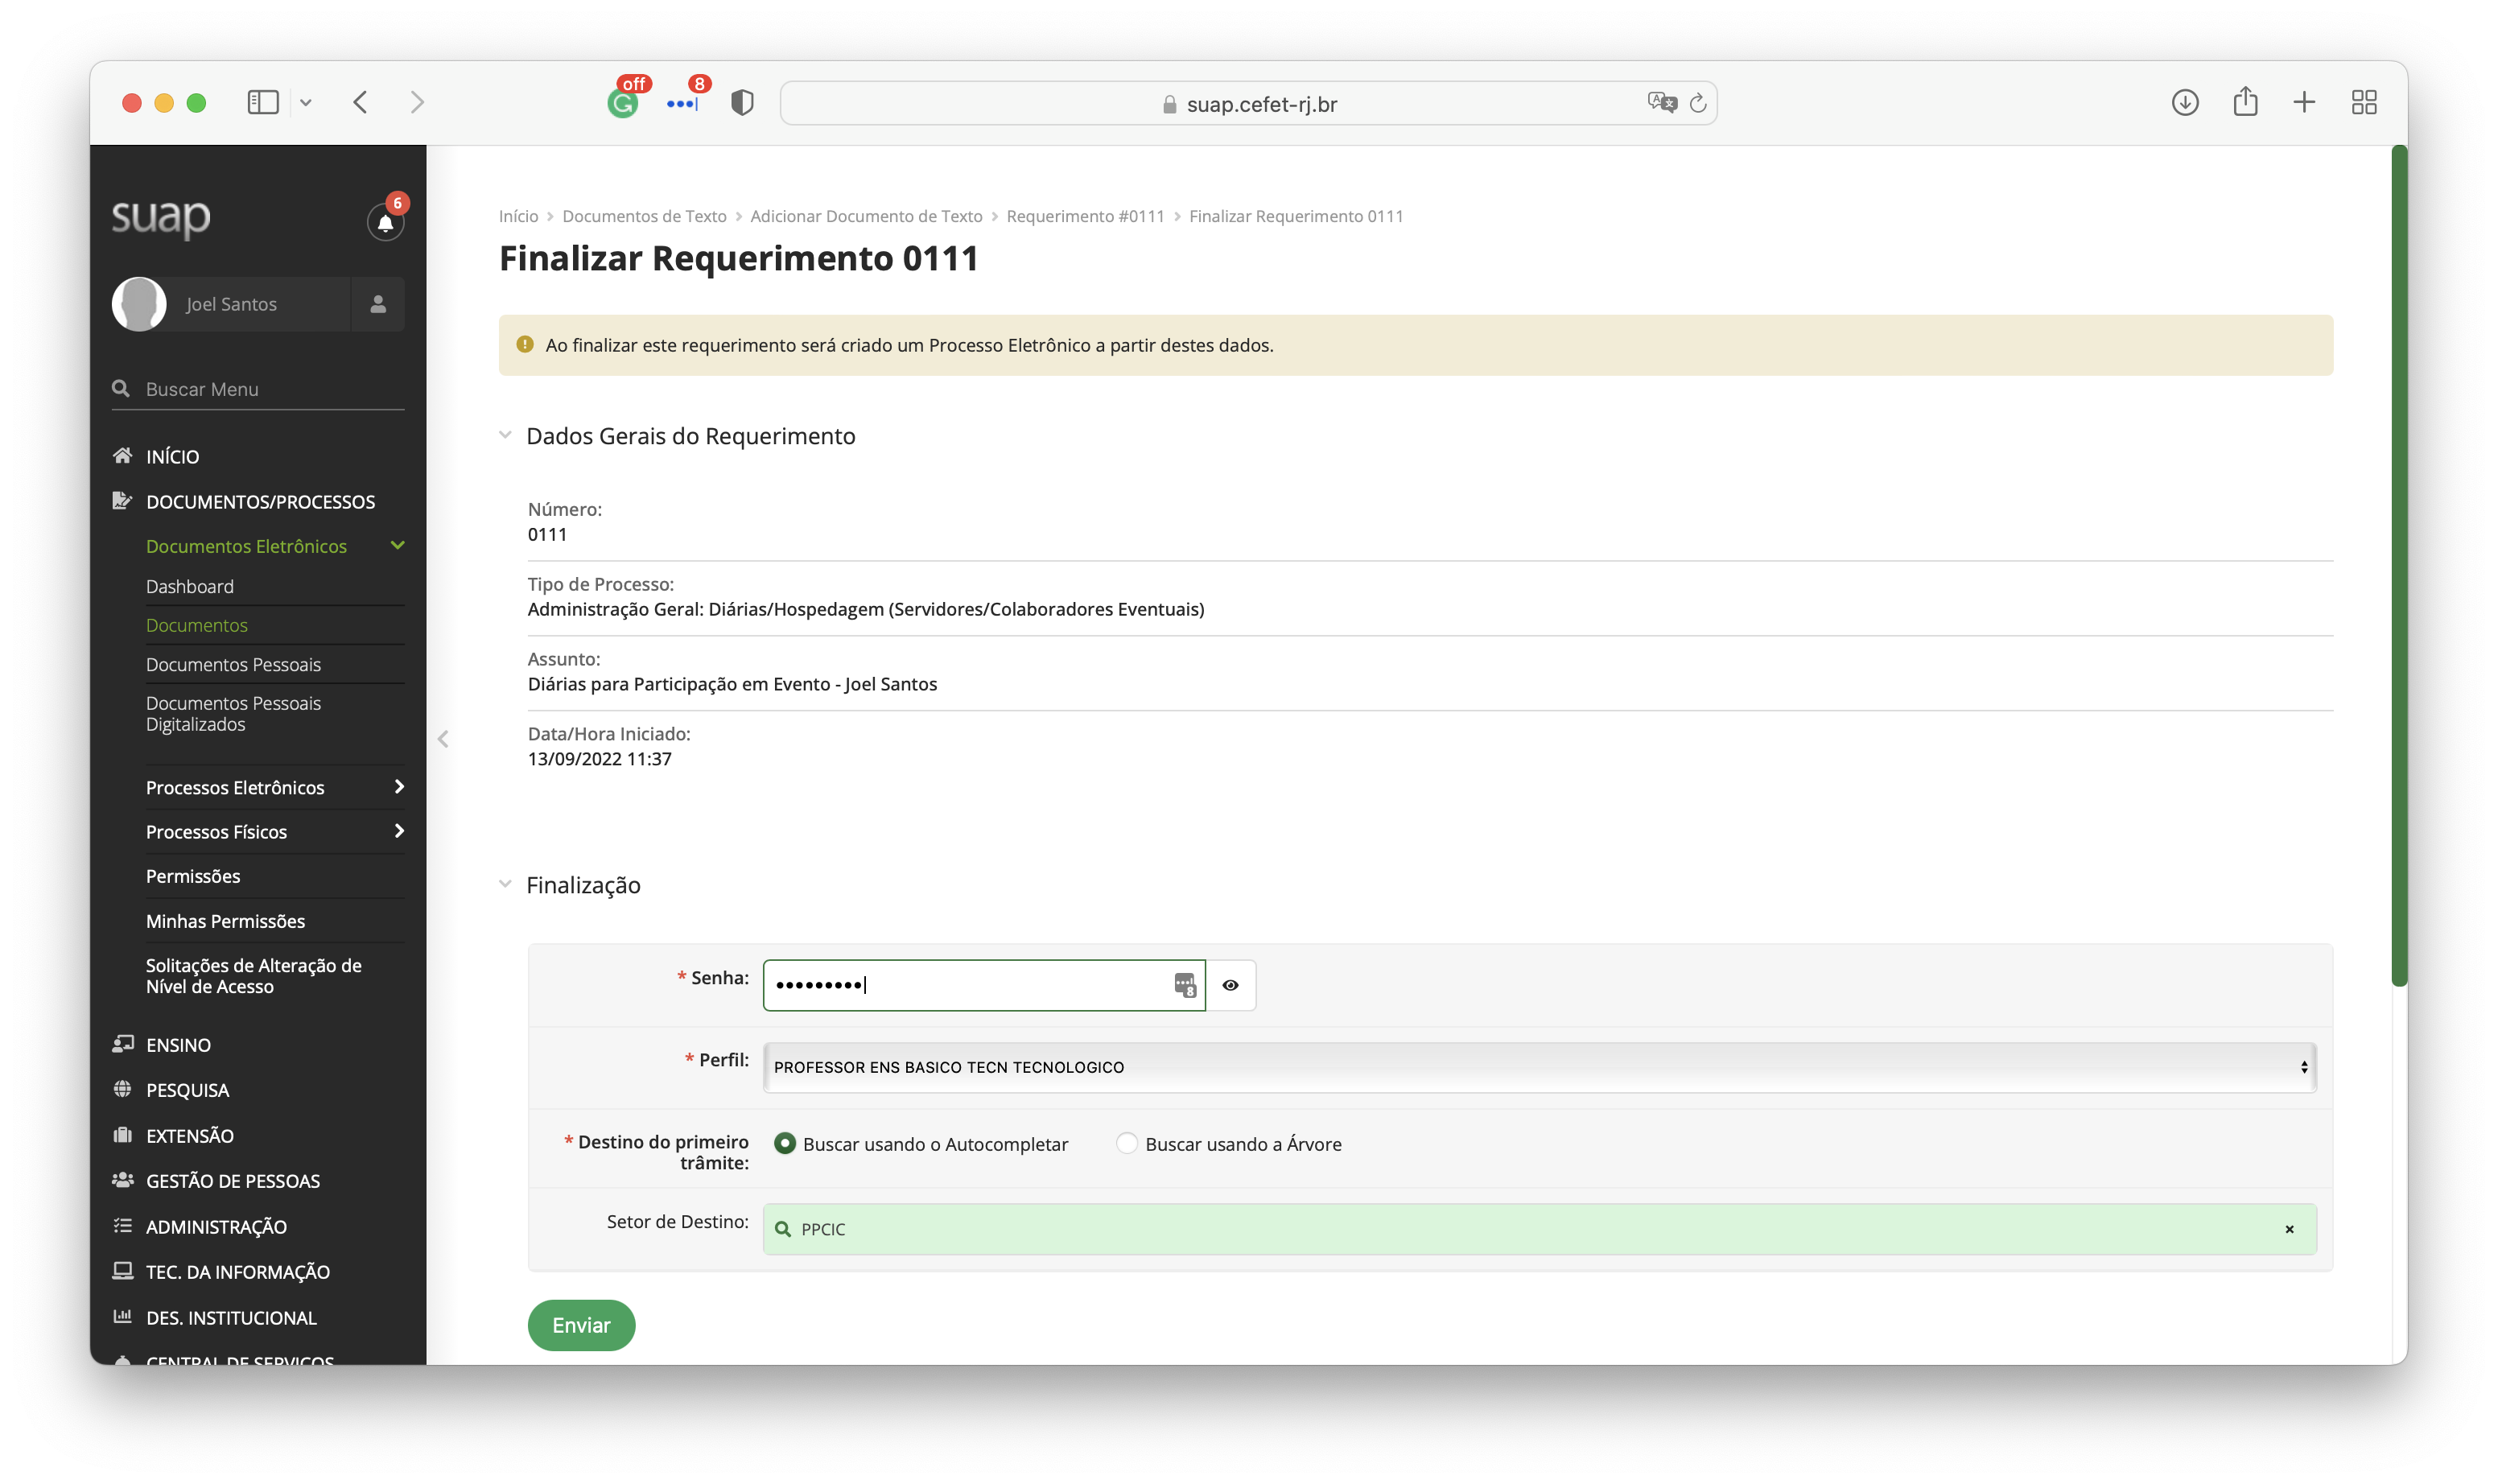Go to Adicionar Documento de Texto breadcrumb
2498x1484 pixels.
pyautogui.click(x=866, y=216)
